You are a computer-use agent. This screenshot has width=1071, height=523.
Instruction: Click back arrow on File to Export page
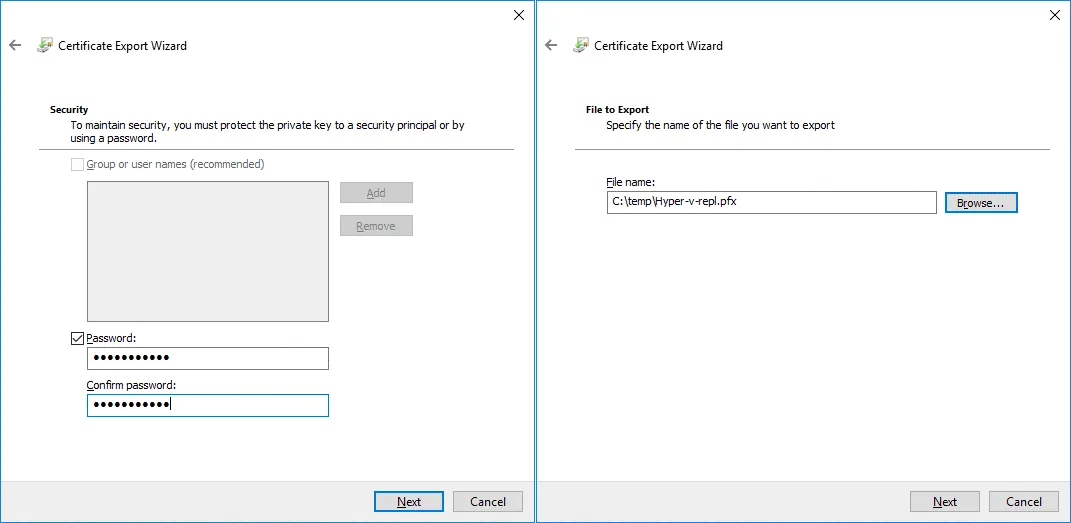click(x=550, y=45)
